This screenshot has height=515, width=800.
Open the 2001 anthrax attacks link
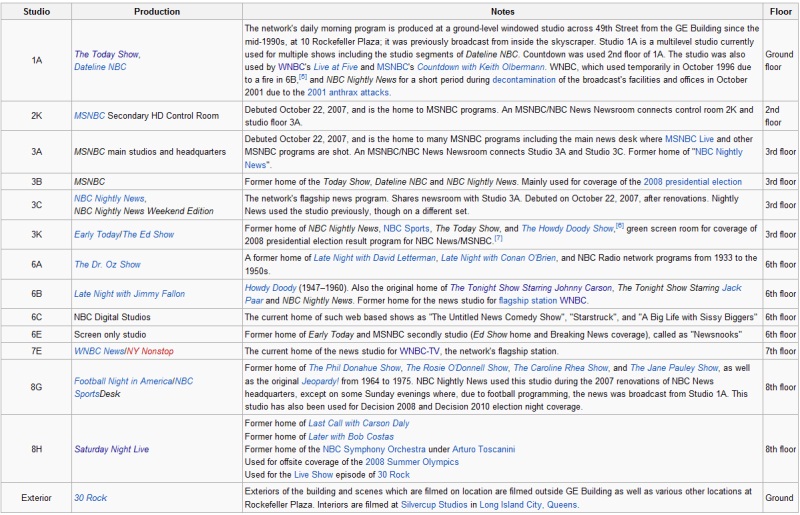click(348, 92)
